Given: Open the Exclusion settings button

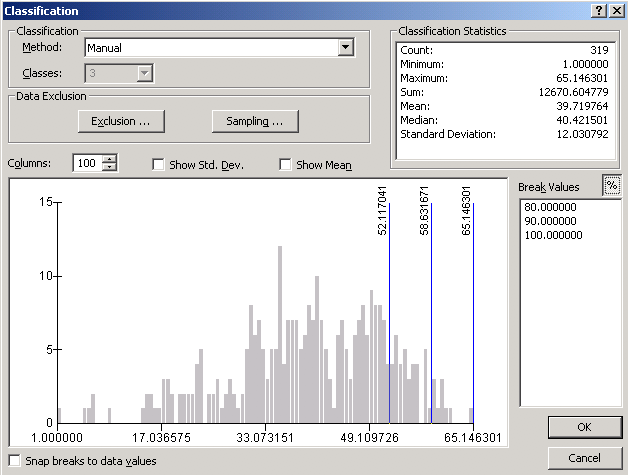Looking at the screenshot, I should 120,121.
